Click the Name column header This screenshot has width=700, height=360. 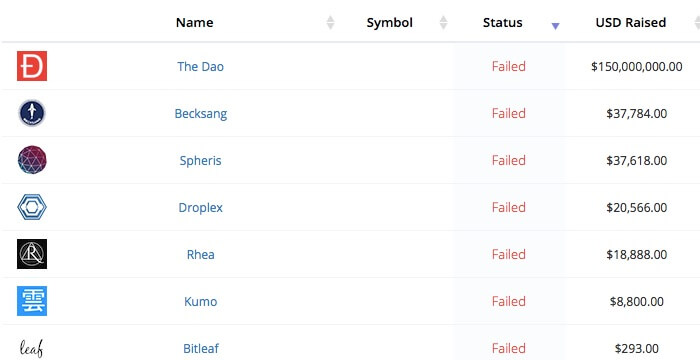(195, 22)
